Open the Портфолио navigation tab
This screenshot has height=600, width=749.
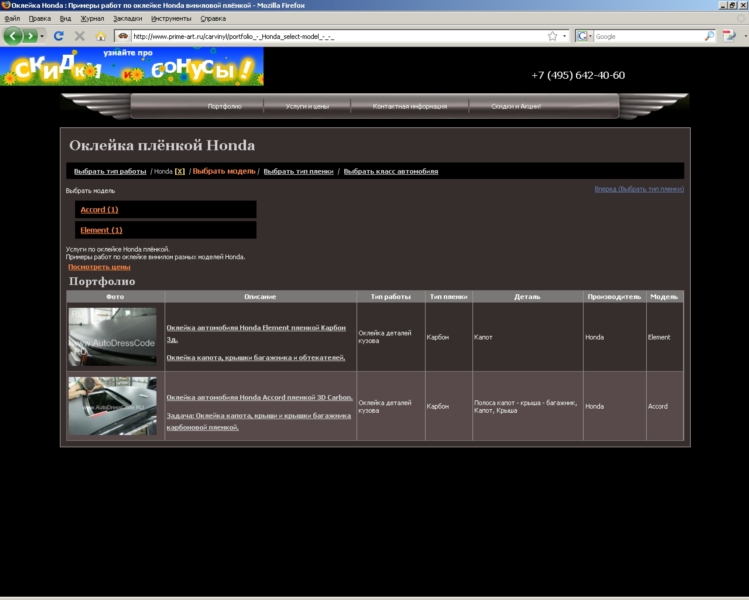225,106
